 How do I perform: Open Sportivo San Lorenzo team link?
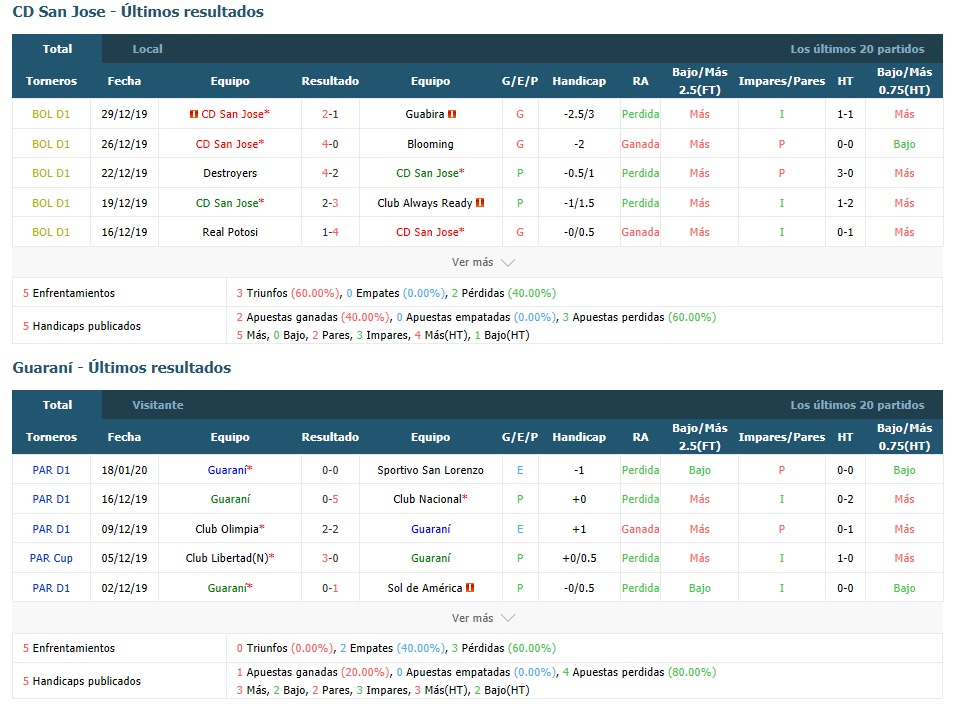tap(430, 470)
